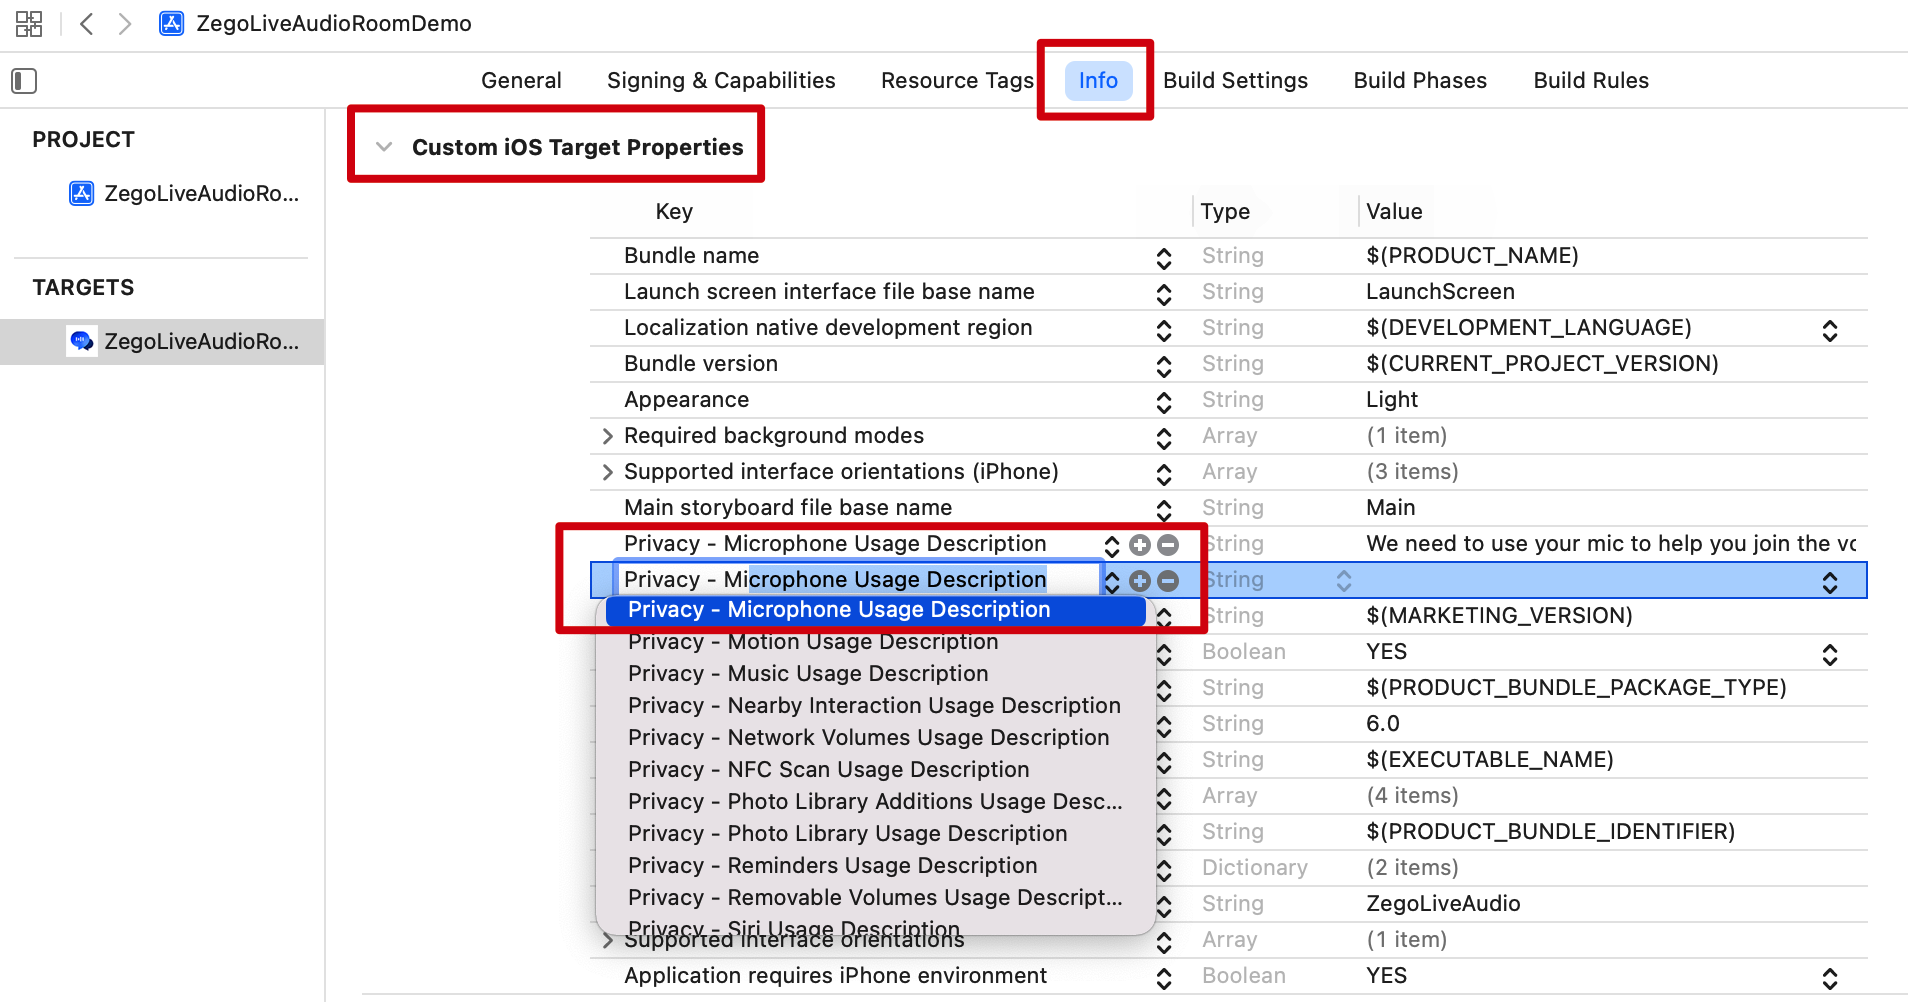Open key stepper for Appearance row
Viewport: 1908px width, 1002px height.
pos(1164,402)
